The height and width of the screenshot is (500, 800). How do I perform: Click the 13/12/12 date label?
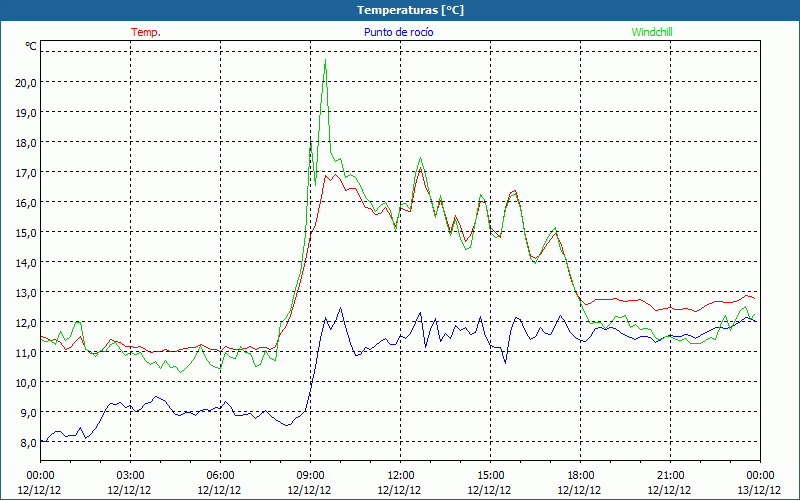[x=759, y=490]
